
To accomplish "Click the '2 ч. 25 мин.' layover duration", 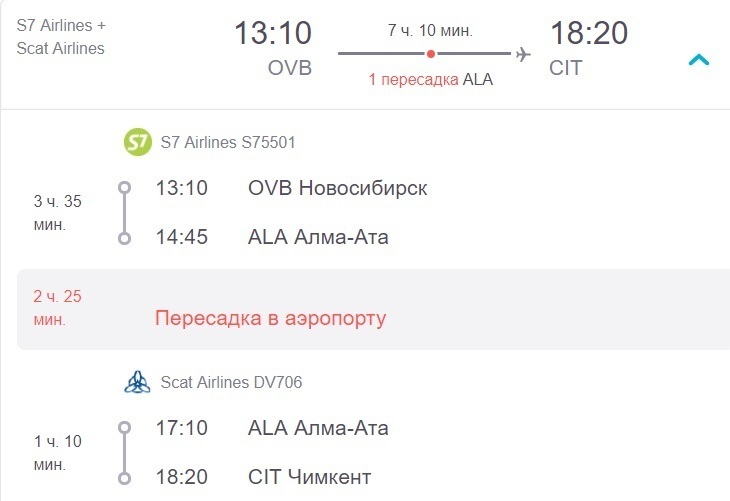I will 57,308.
